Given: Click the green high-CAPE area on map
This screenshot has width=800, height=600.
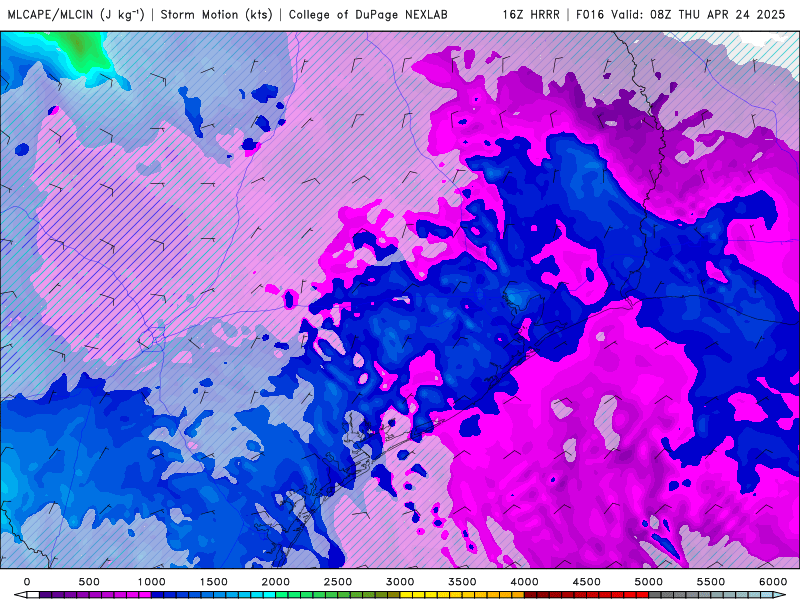Looking at the screenshot, I should pyautogui.click(x=82, y=50).
